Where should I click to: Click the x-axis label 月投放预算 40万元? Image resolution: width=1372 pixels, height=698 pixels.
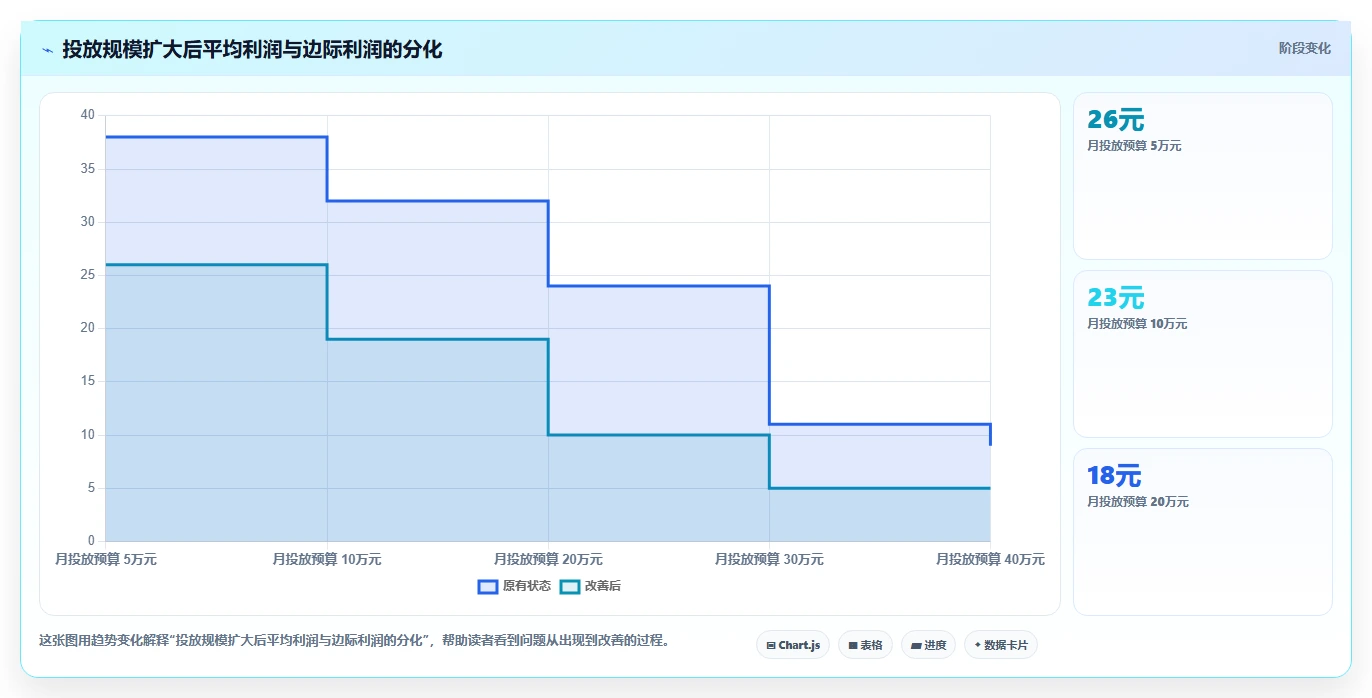point(990,559)
